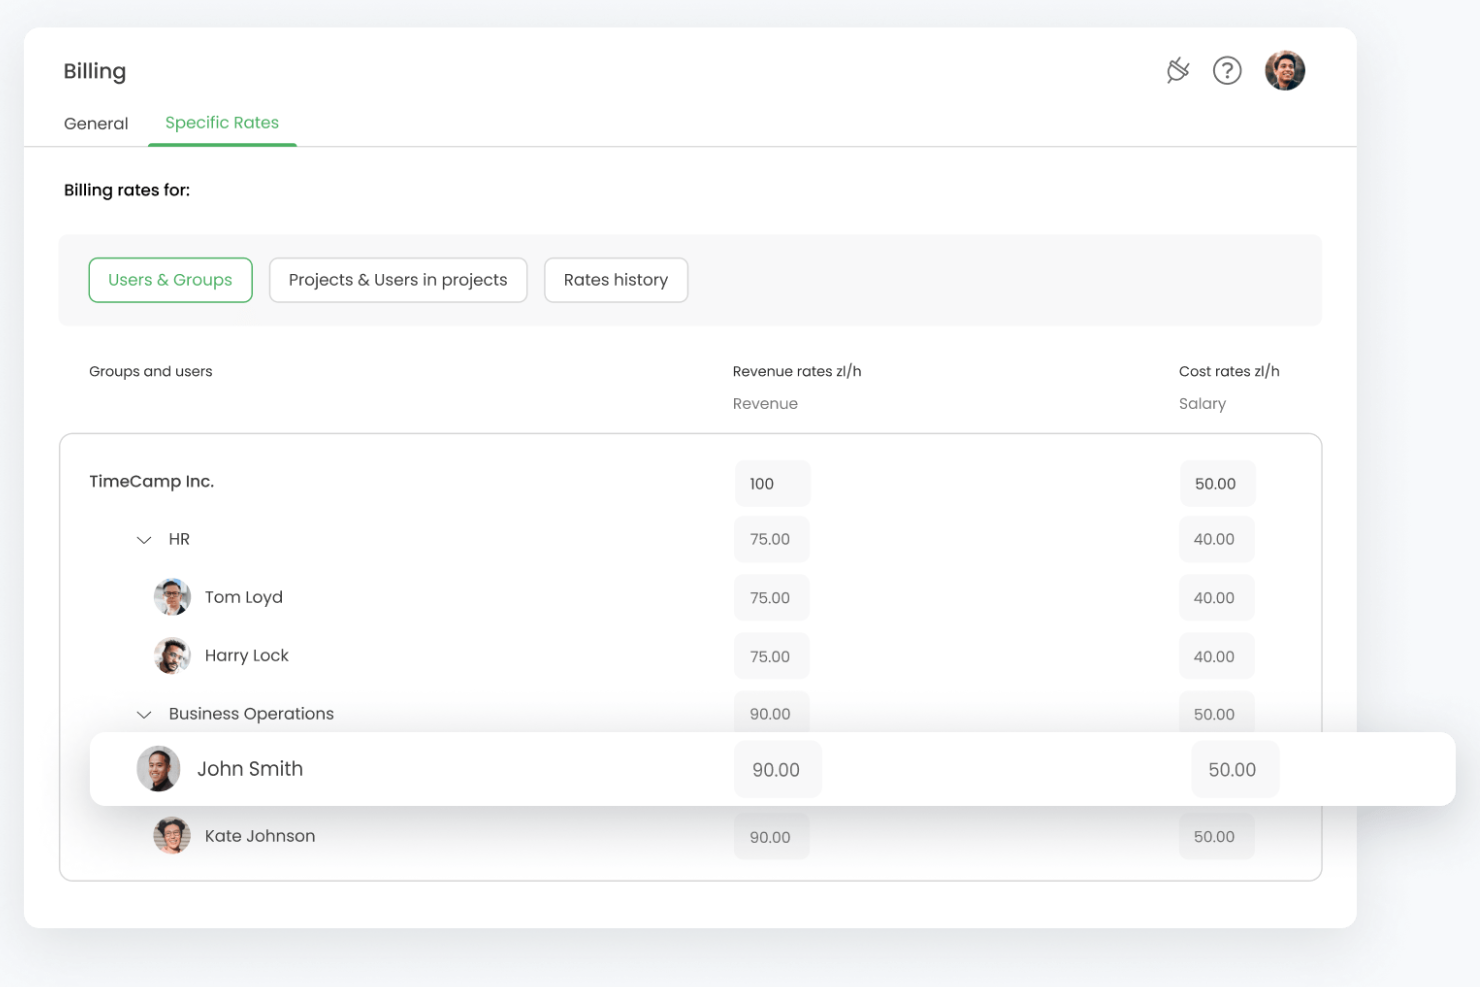Click John Smith's avatar picture
The height and width of the screenshot is (987, 1480).
(x=158, y=769)
